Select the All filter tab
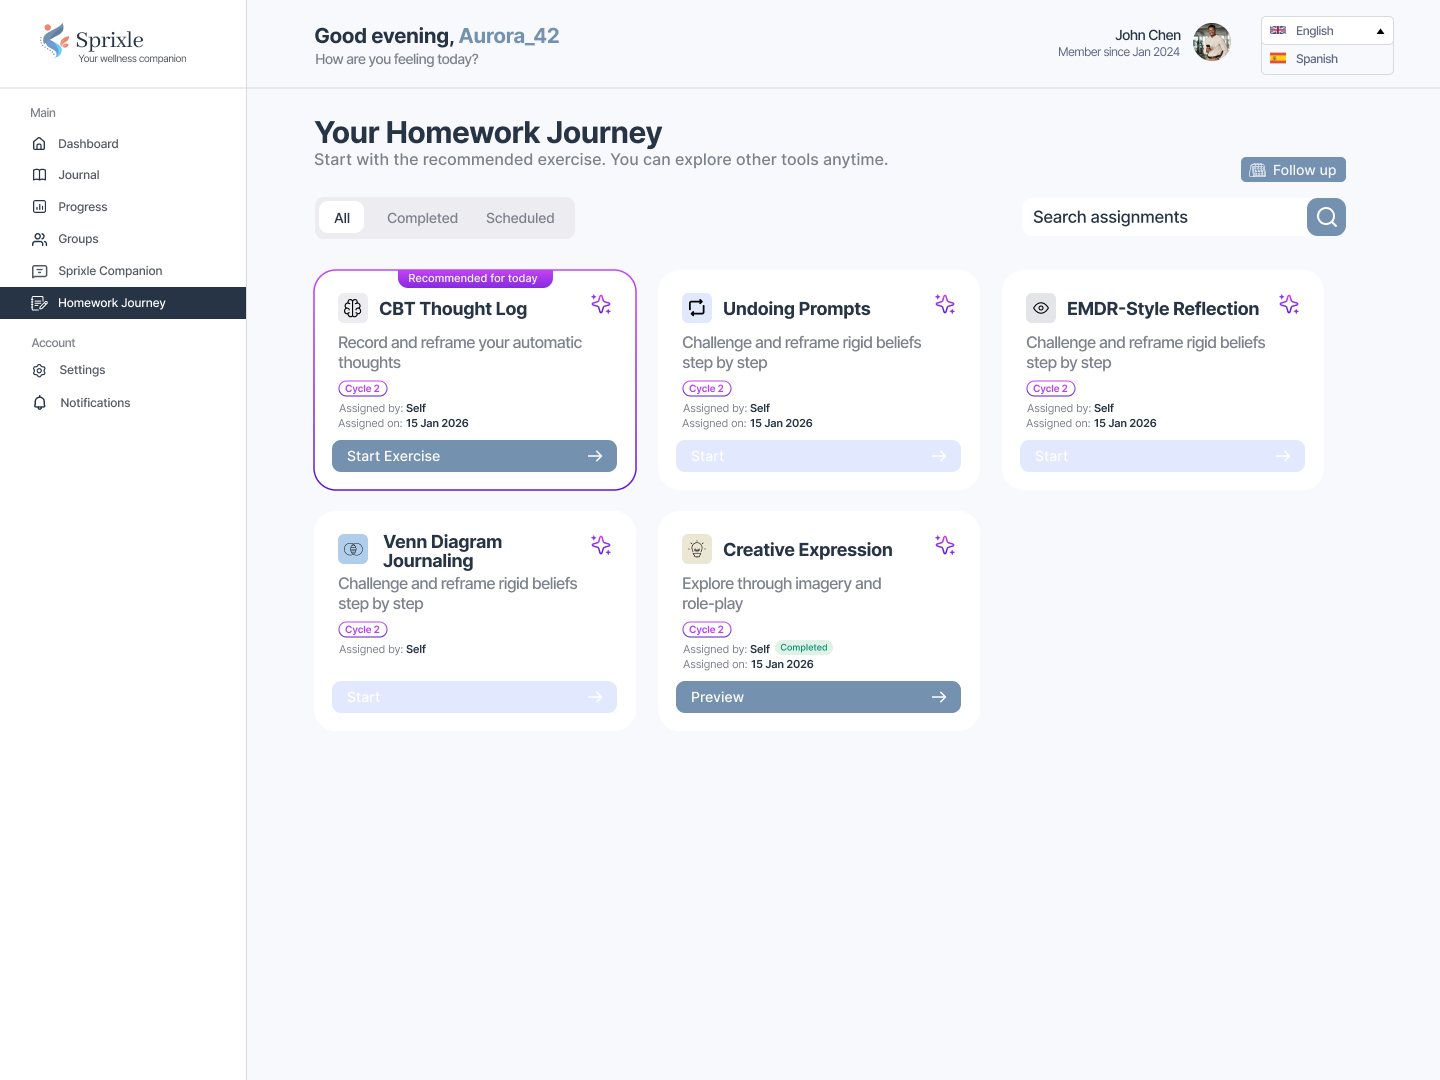1440x1080 pixels. (342, 218)
